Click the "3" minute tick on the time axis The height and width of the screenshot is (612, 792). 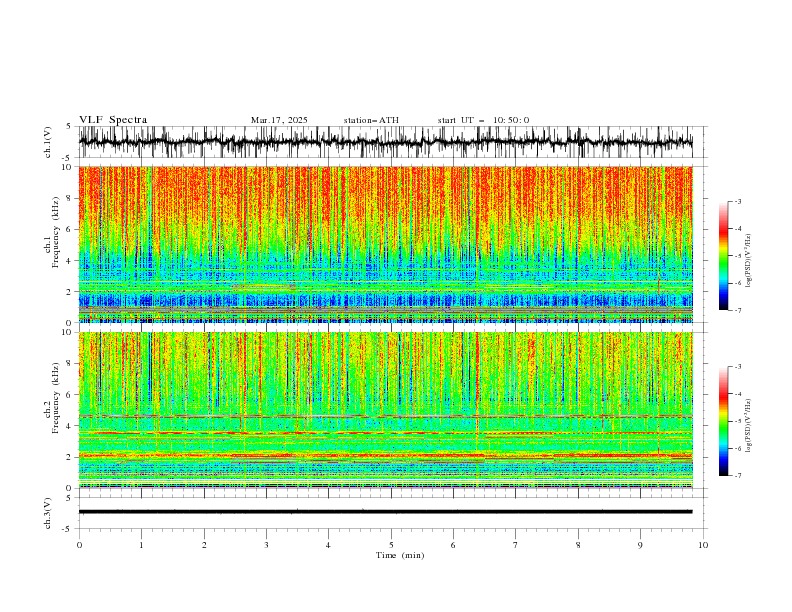[x=266, y=545]
